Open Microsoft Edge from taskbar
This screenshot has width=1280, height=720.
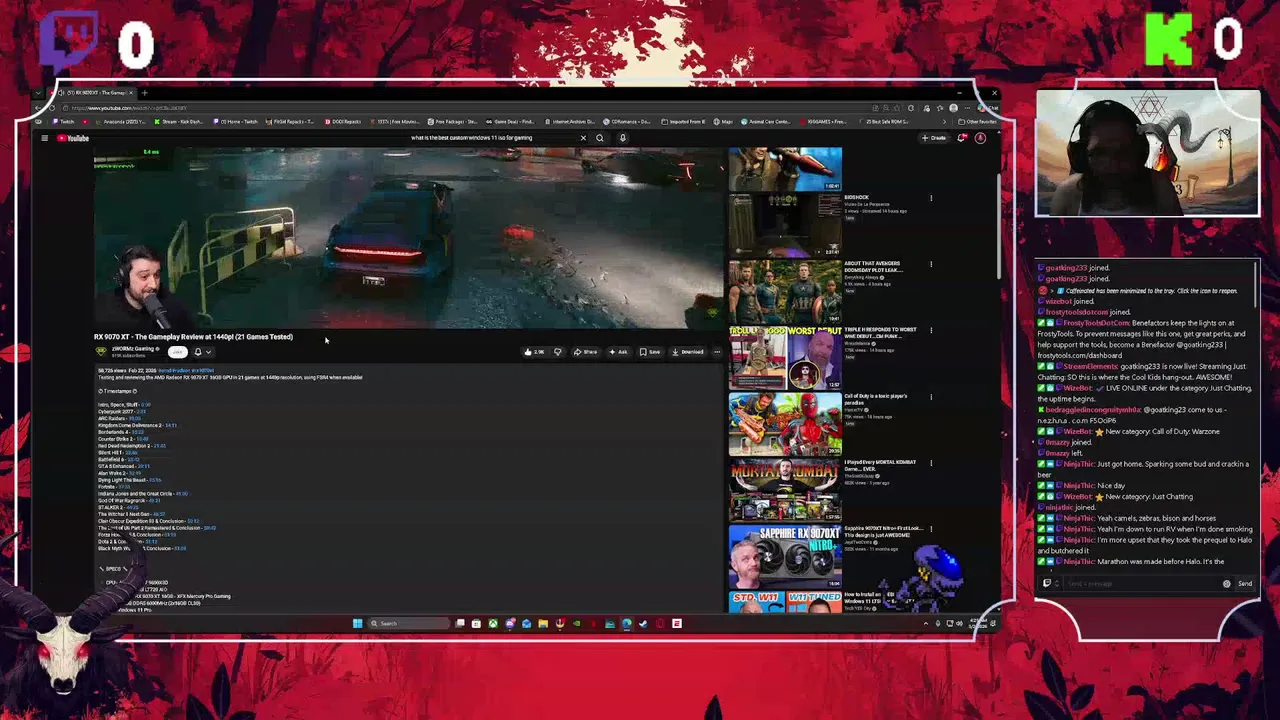[627, 623]
